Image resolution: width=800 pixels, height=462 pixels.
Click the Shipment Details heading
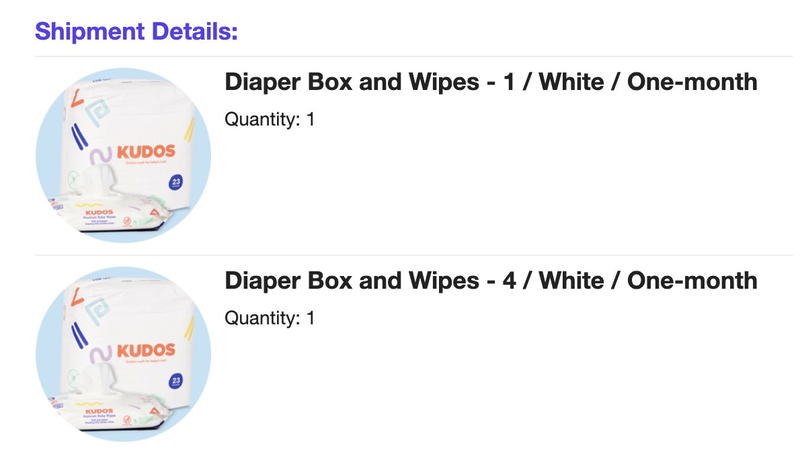(136, 31)
